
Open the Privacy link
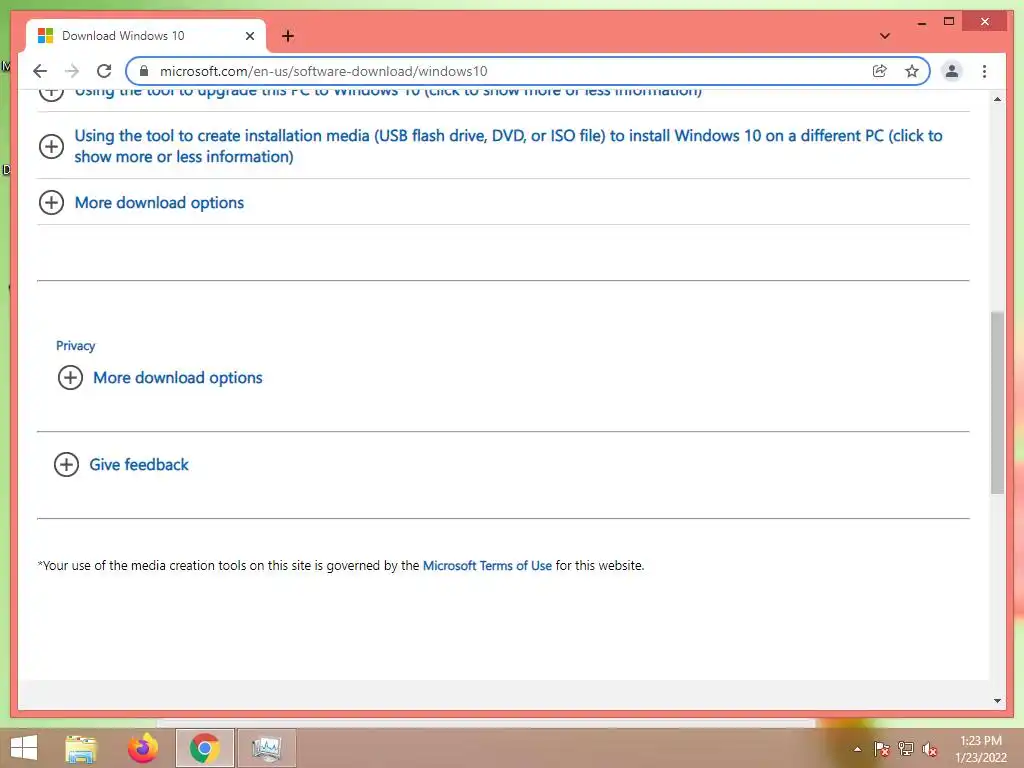point(75,345)
